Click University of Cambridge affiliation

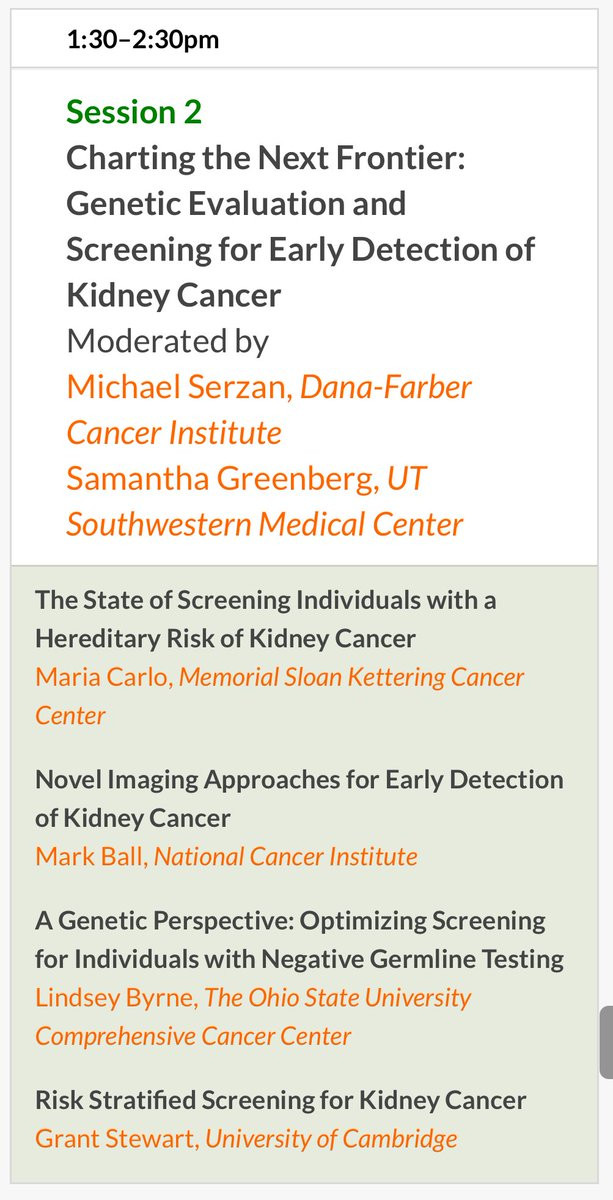tap(332, 1138)
